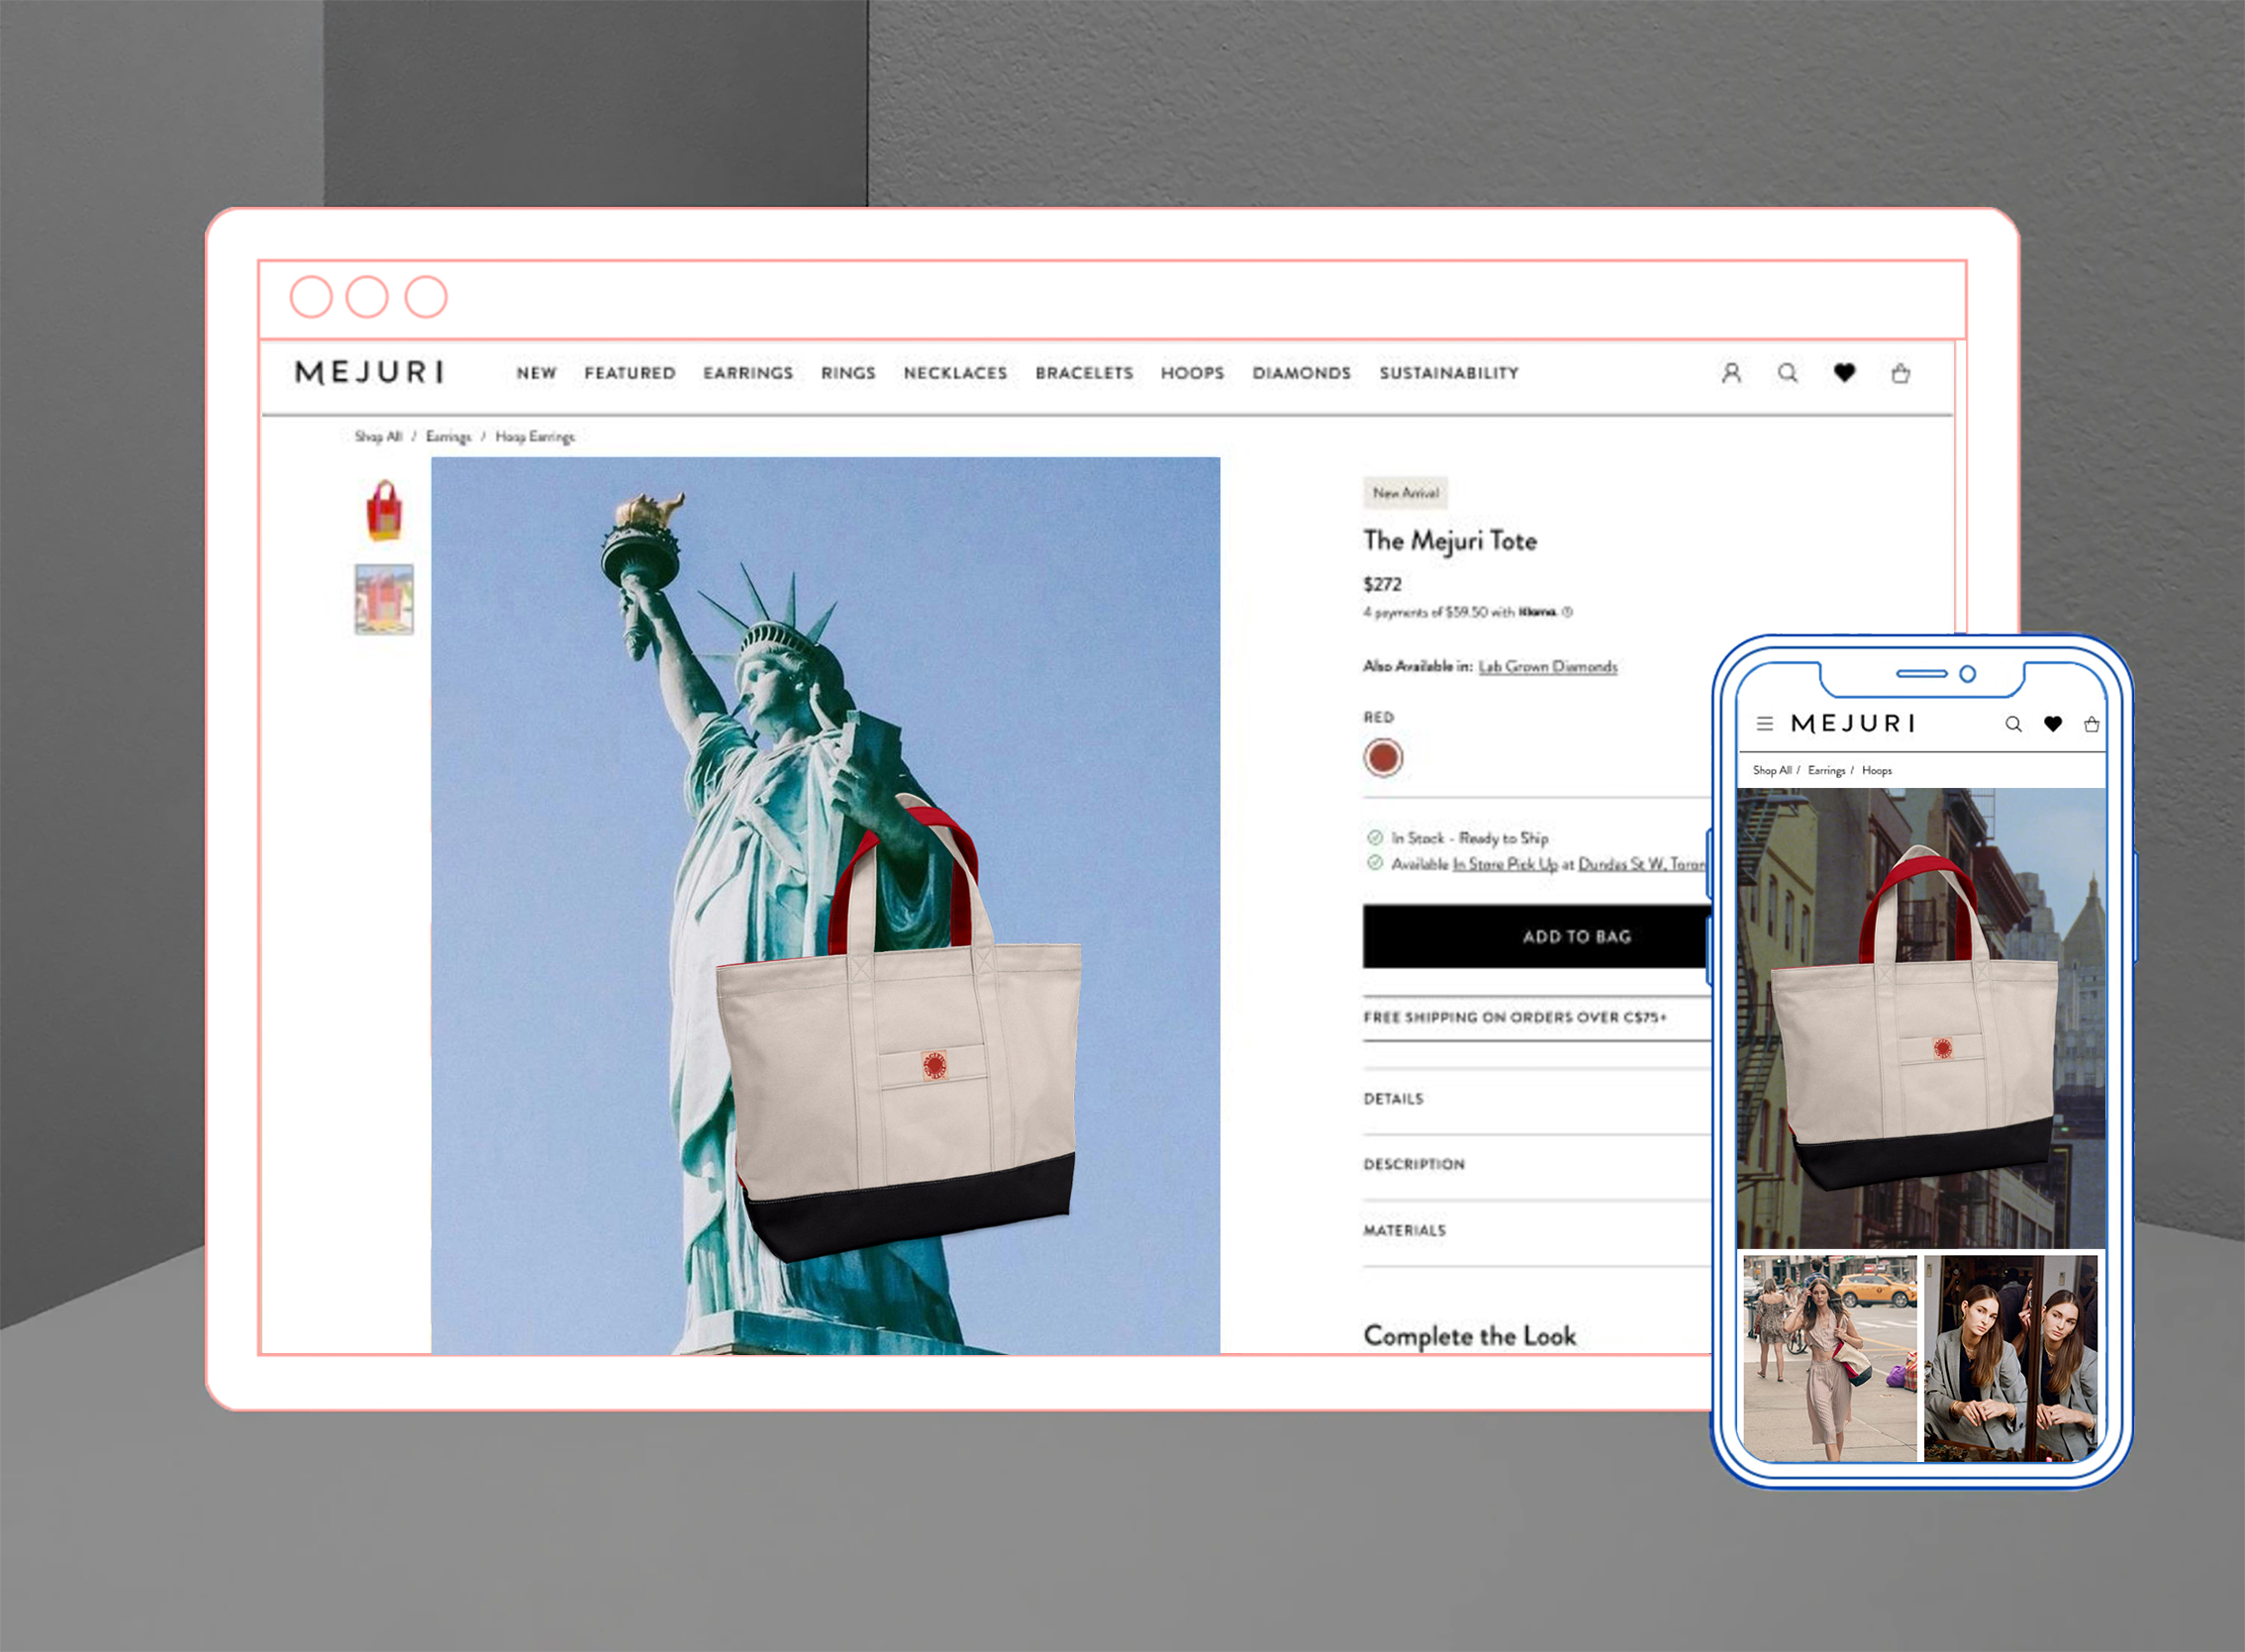Image resolution: width=2245 pixels, height=1652 pixels.
Task: Select the red color swatch
Action: 1383,758
